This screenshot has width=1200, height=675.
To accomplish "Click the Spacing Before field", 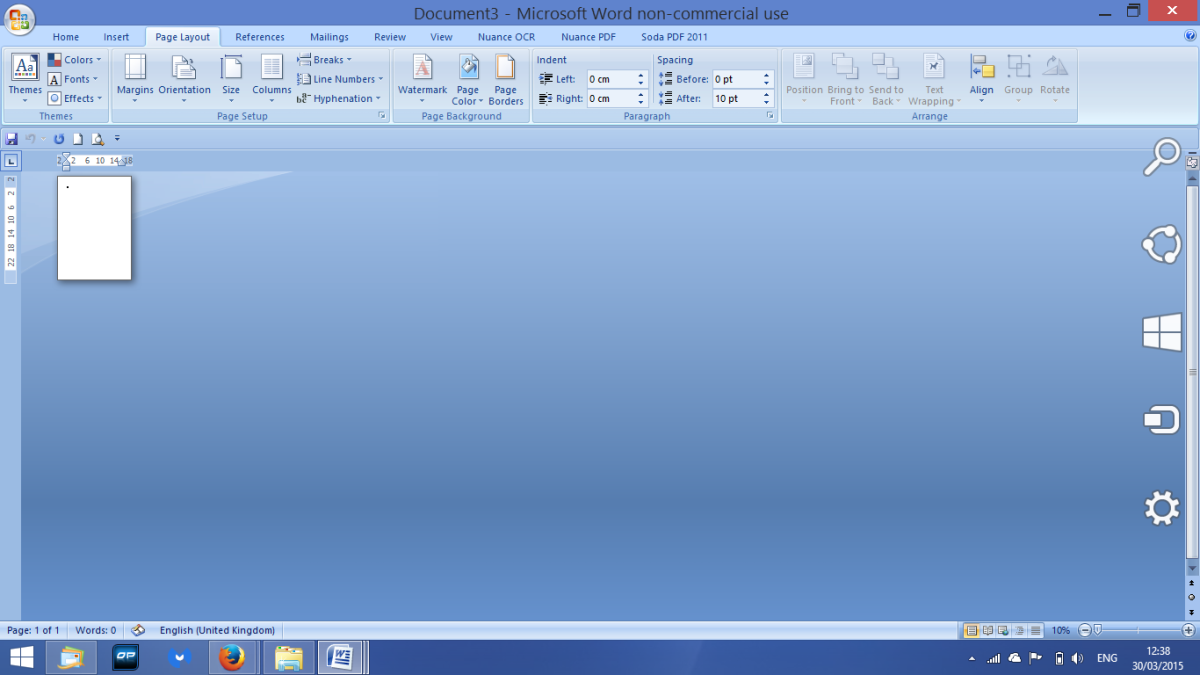I will point(736,79).
